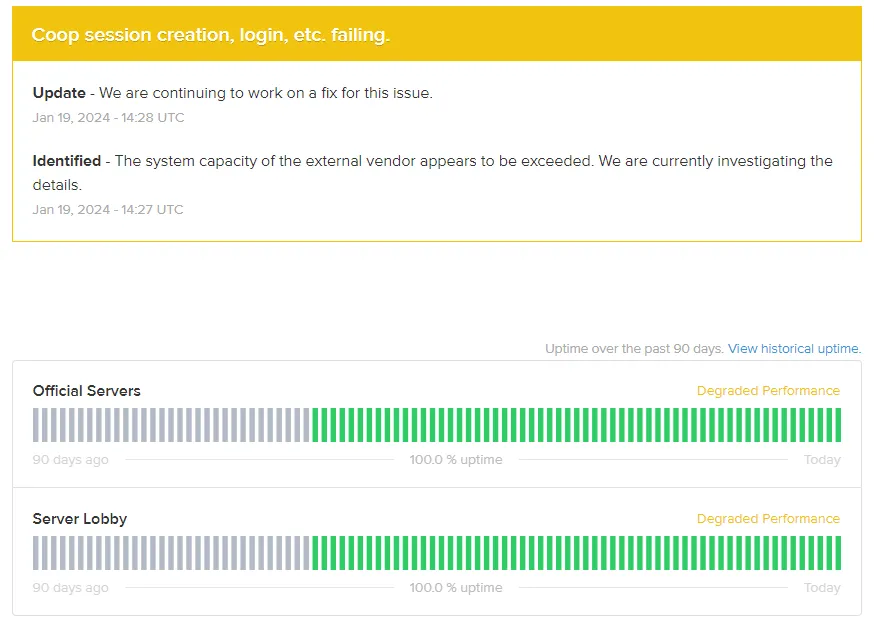874x627 pixels.
Task: Click the first gray bar for Official Servers
Action: [x=36, y=425]
